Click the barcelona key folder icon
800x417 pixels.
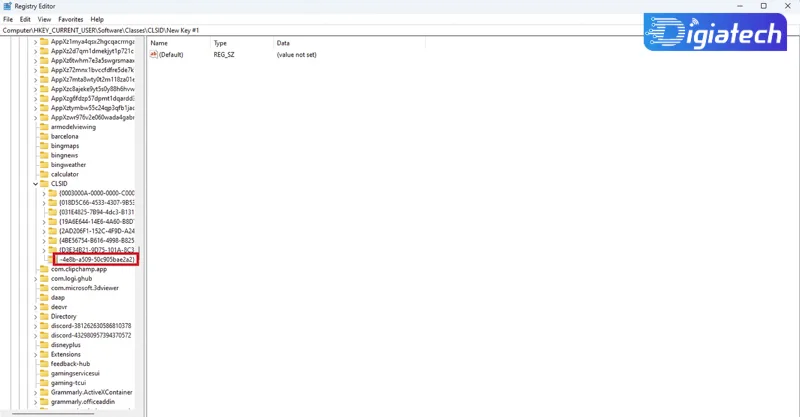pyautogui.click(x=44, y=136)
